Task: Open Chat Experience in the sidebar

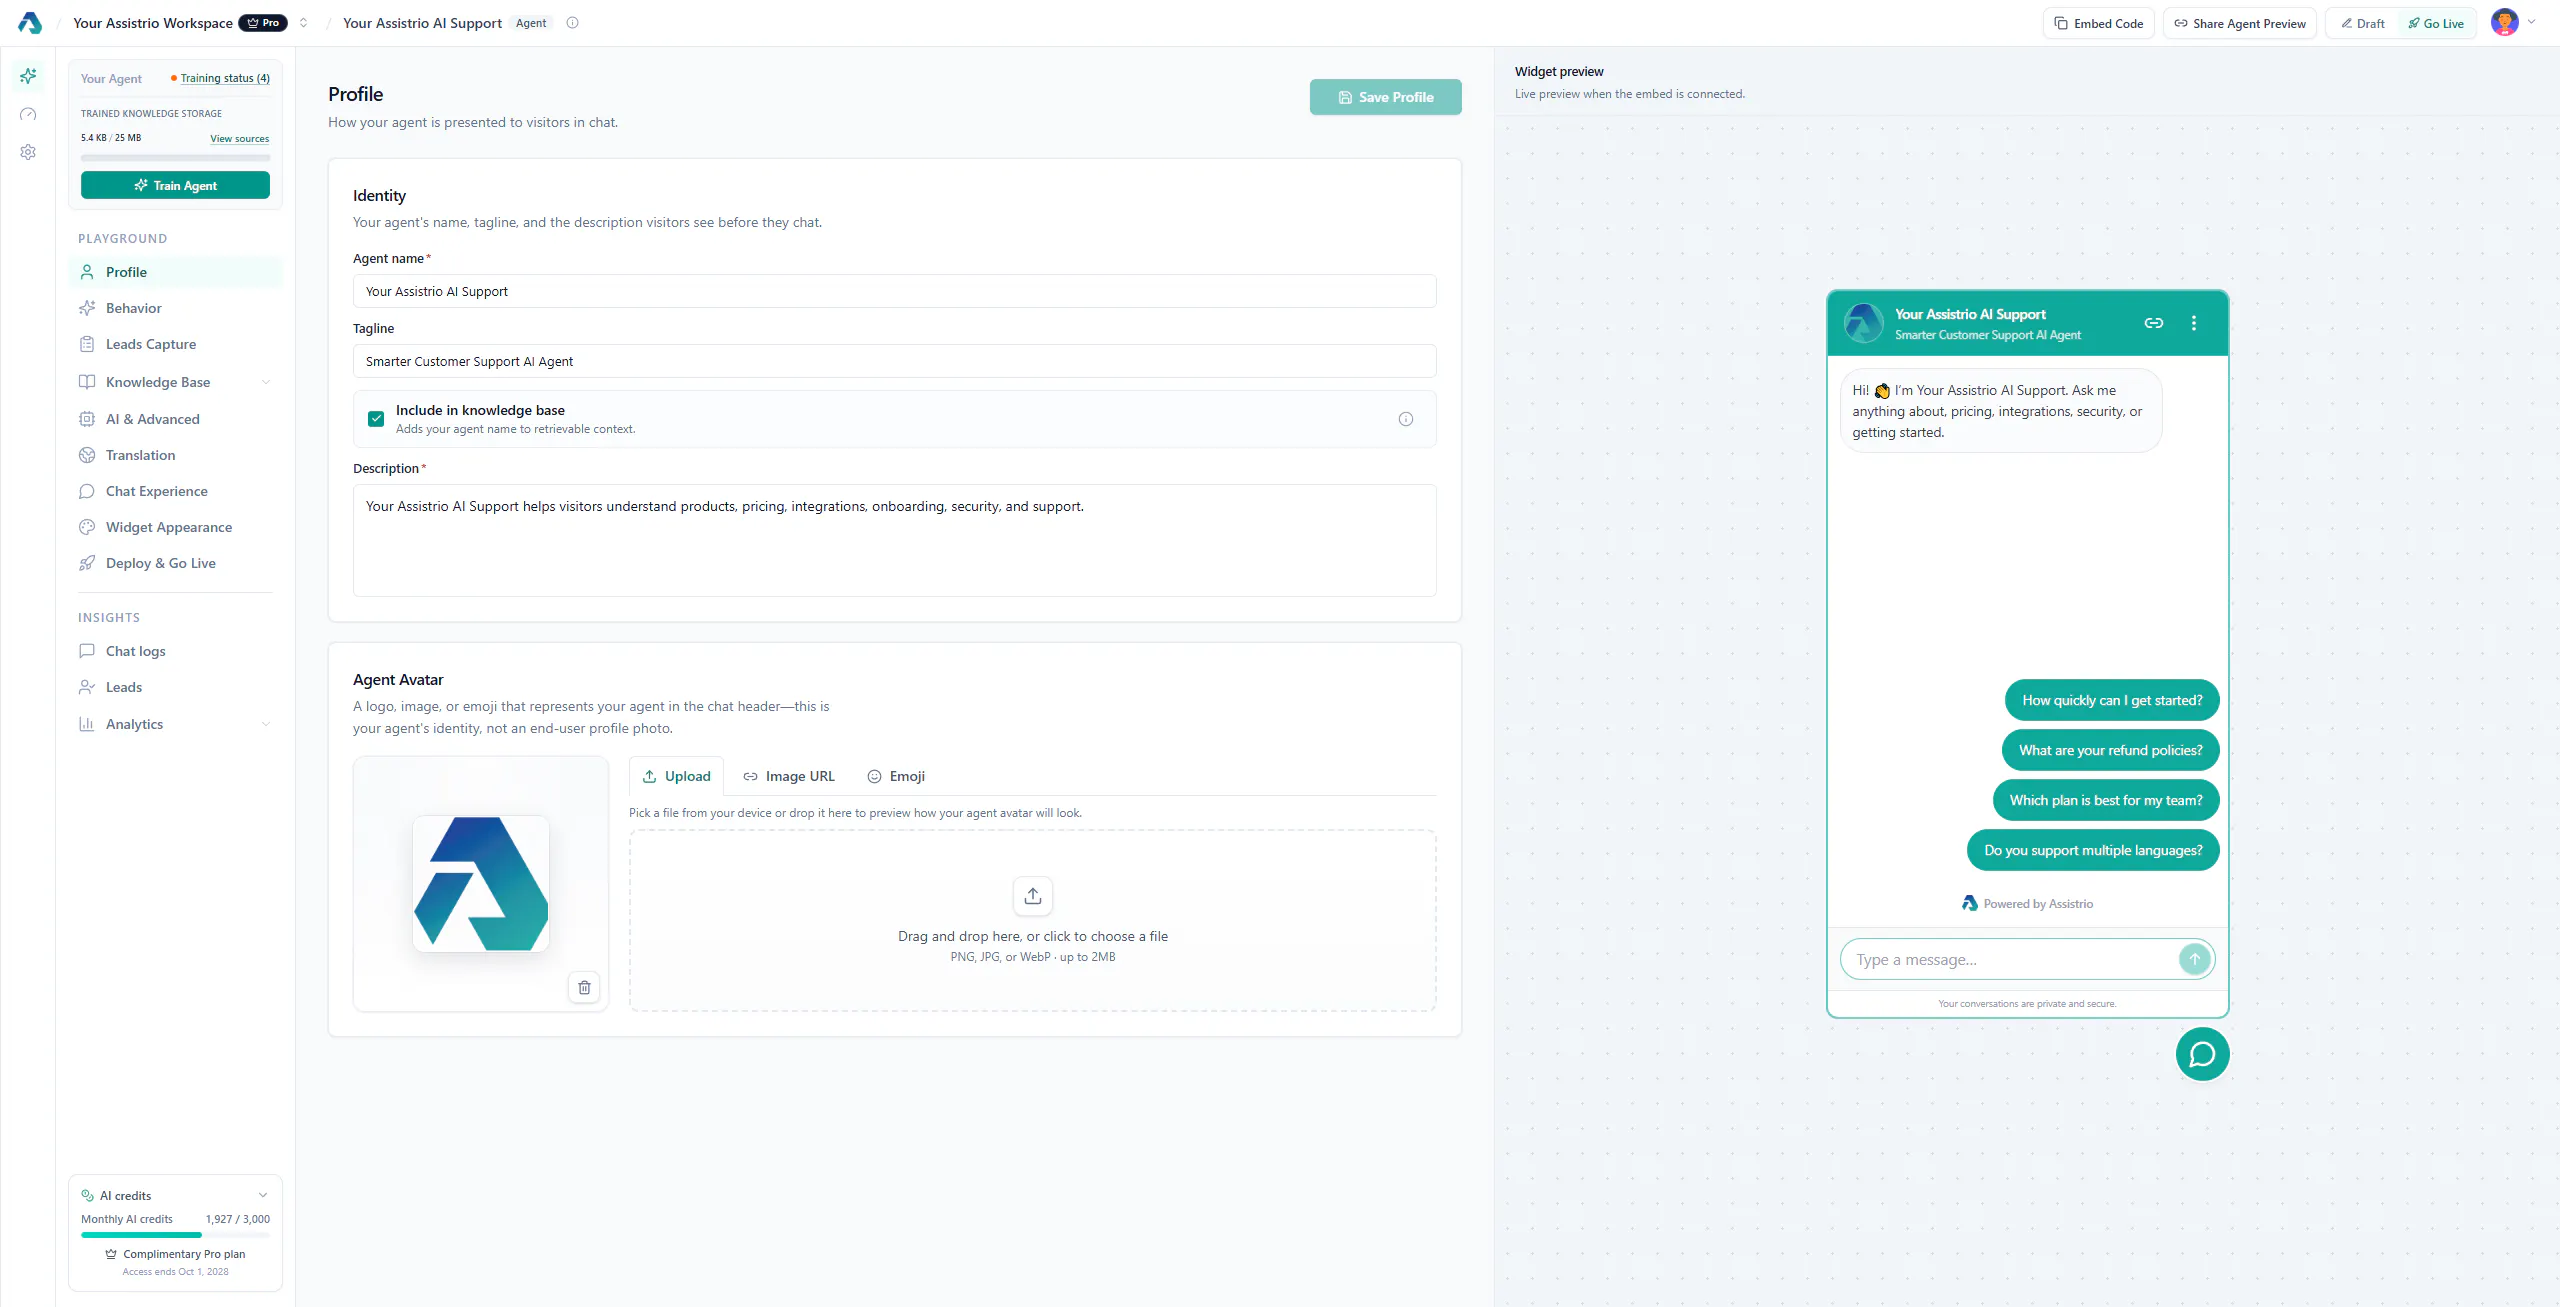Action: (x=175, y=491)
